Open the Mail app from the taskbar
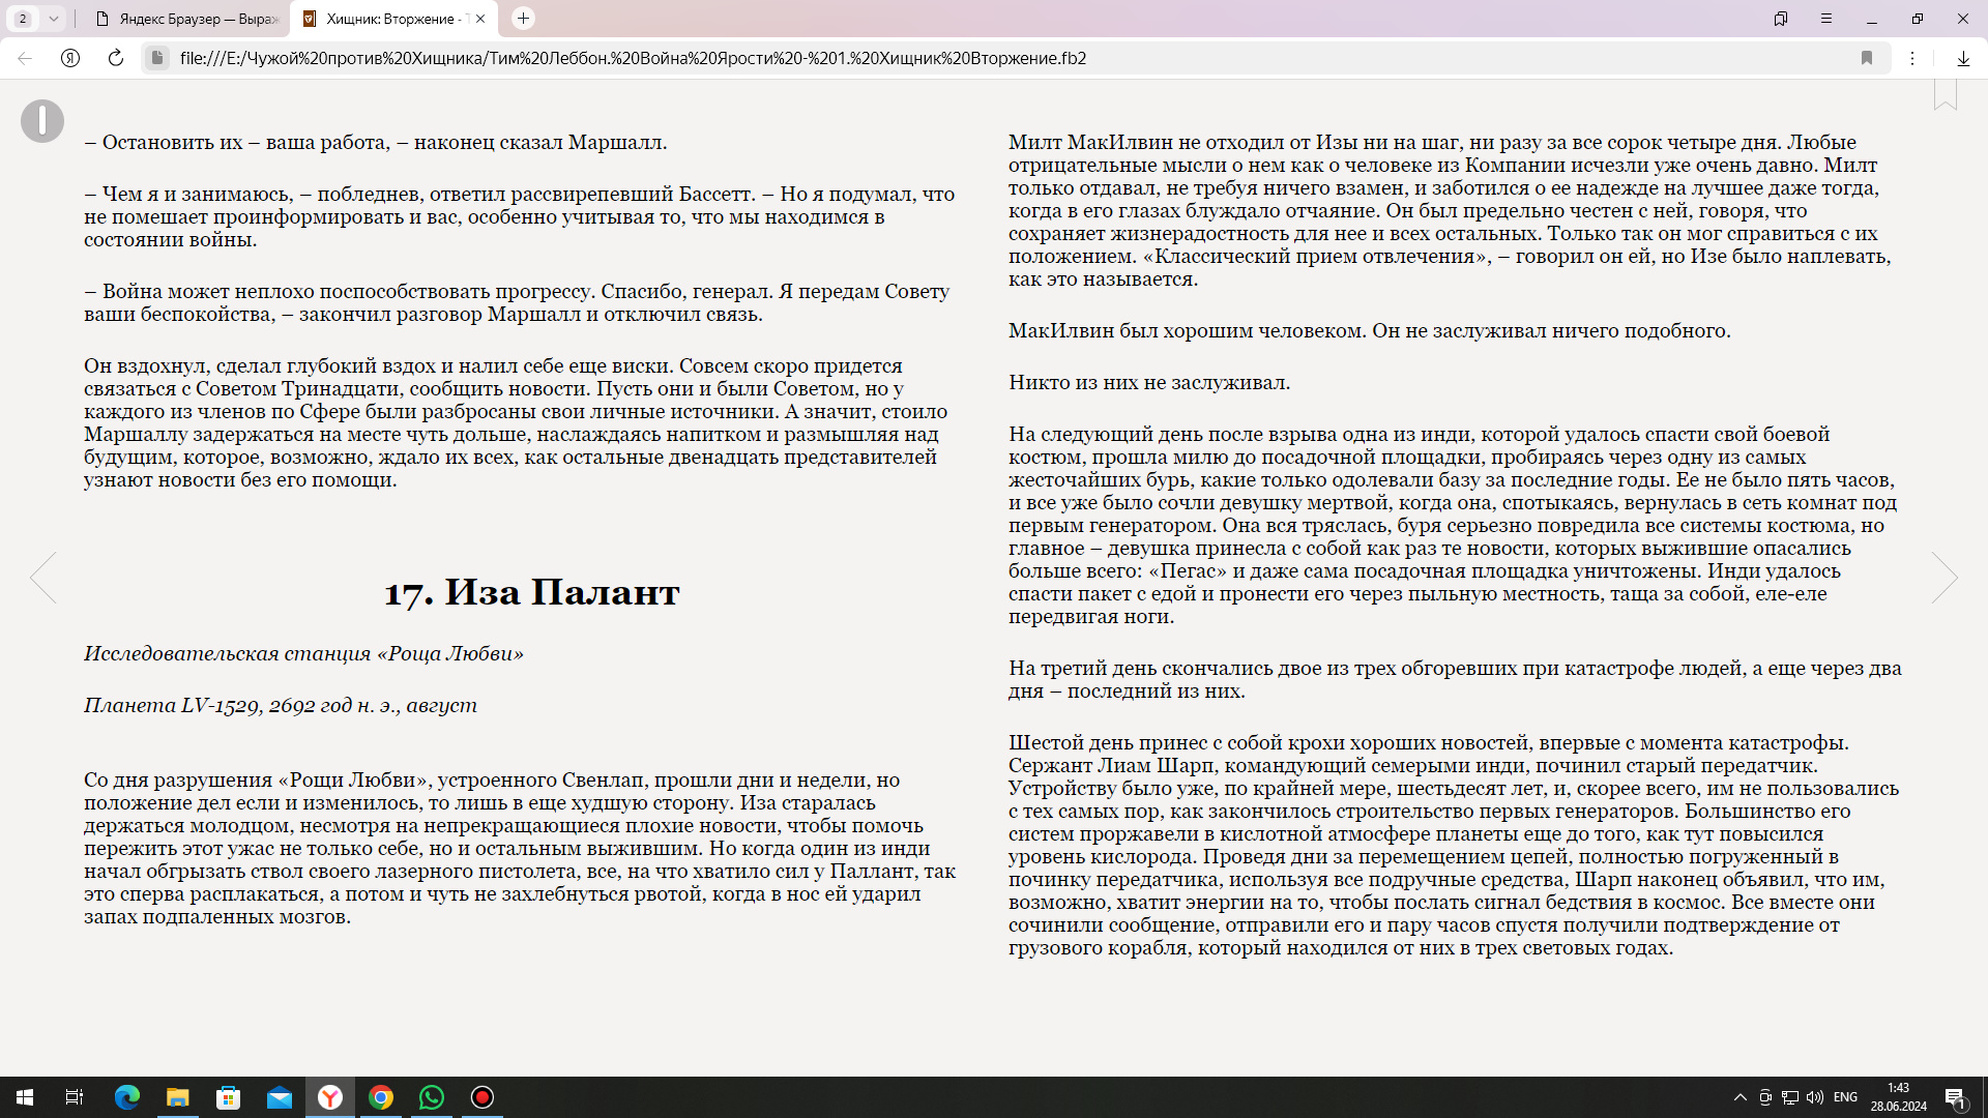Viewport: 1988px width, 1118px height. [x=279, y=1097]
